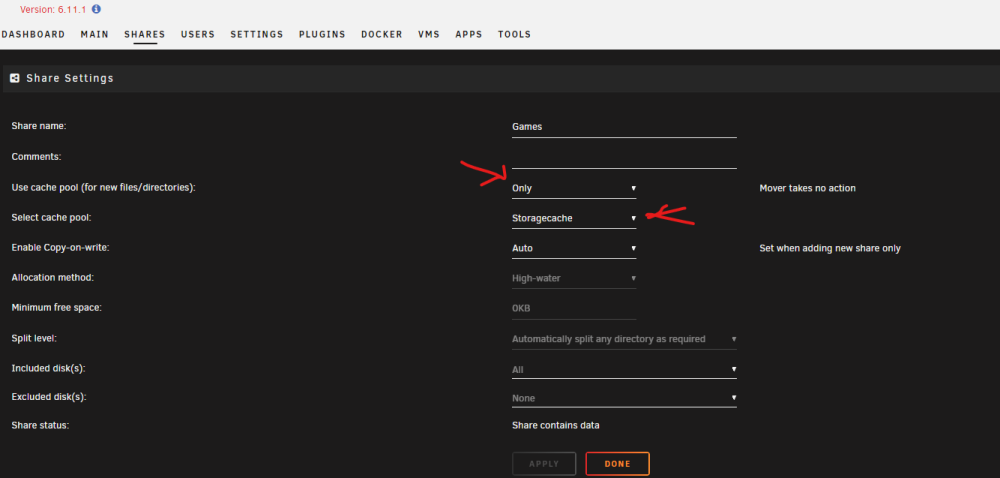
Task: Click the Done button
Action: point(617,464)
